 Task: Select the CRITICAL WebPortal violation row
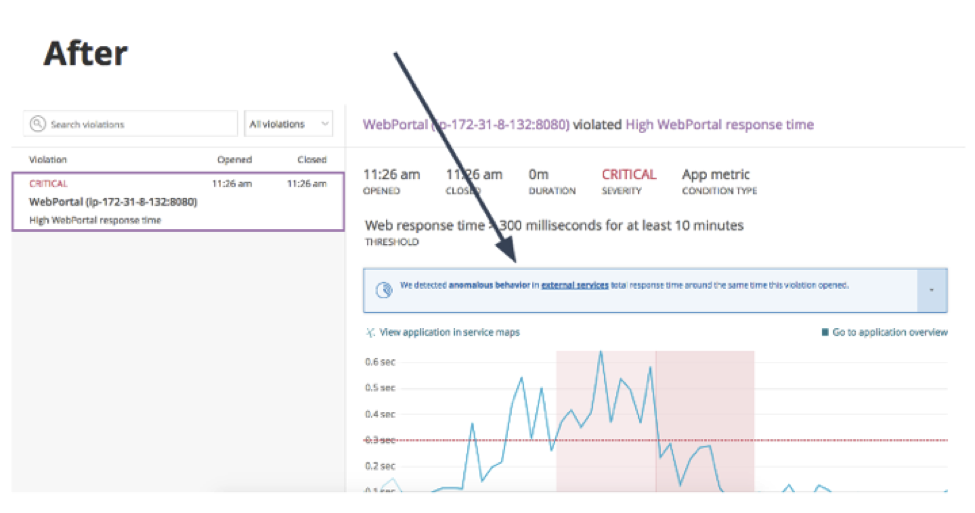point(178,201)
